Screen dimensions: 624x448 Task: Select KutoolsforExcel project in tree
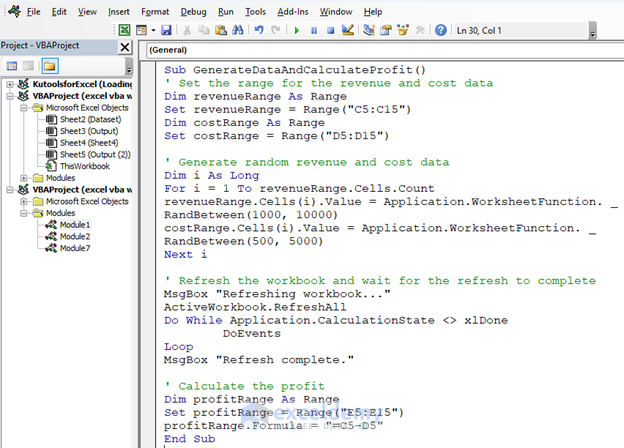[x=82, y=84]
